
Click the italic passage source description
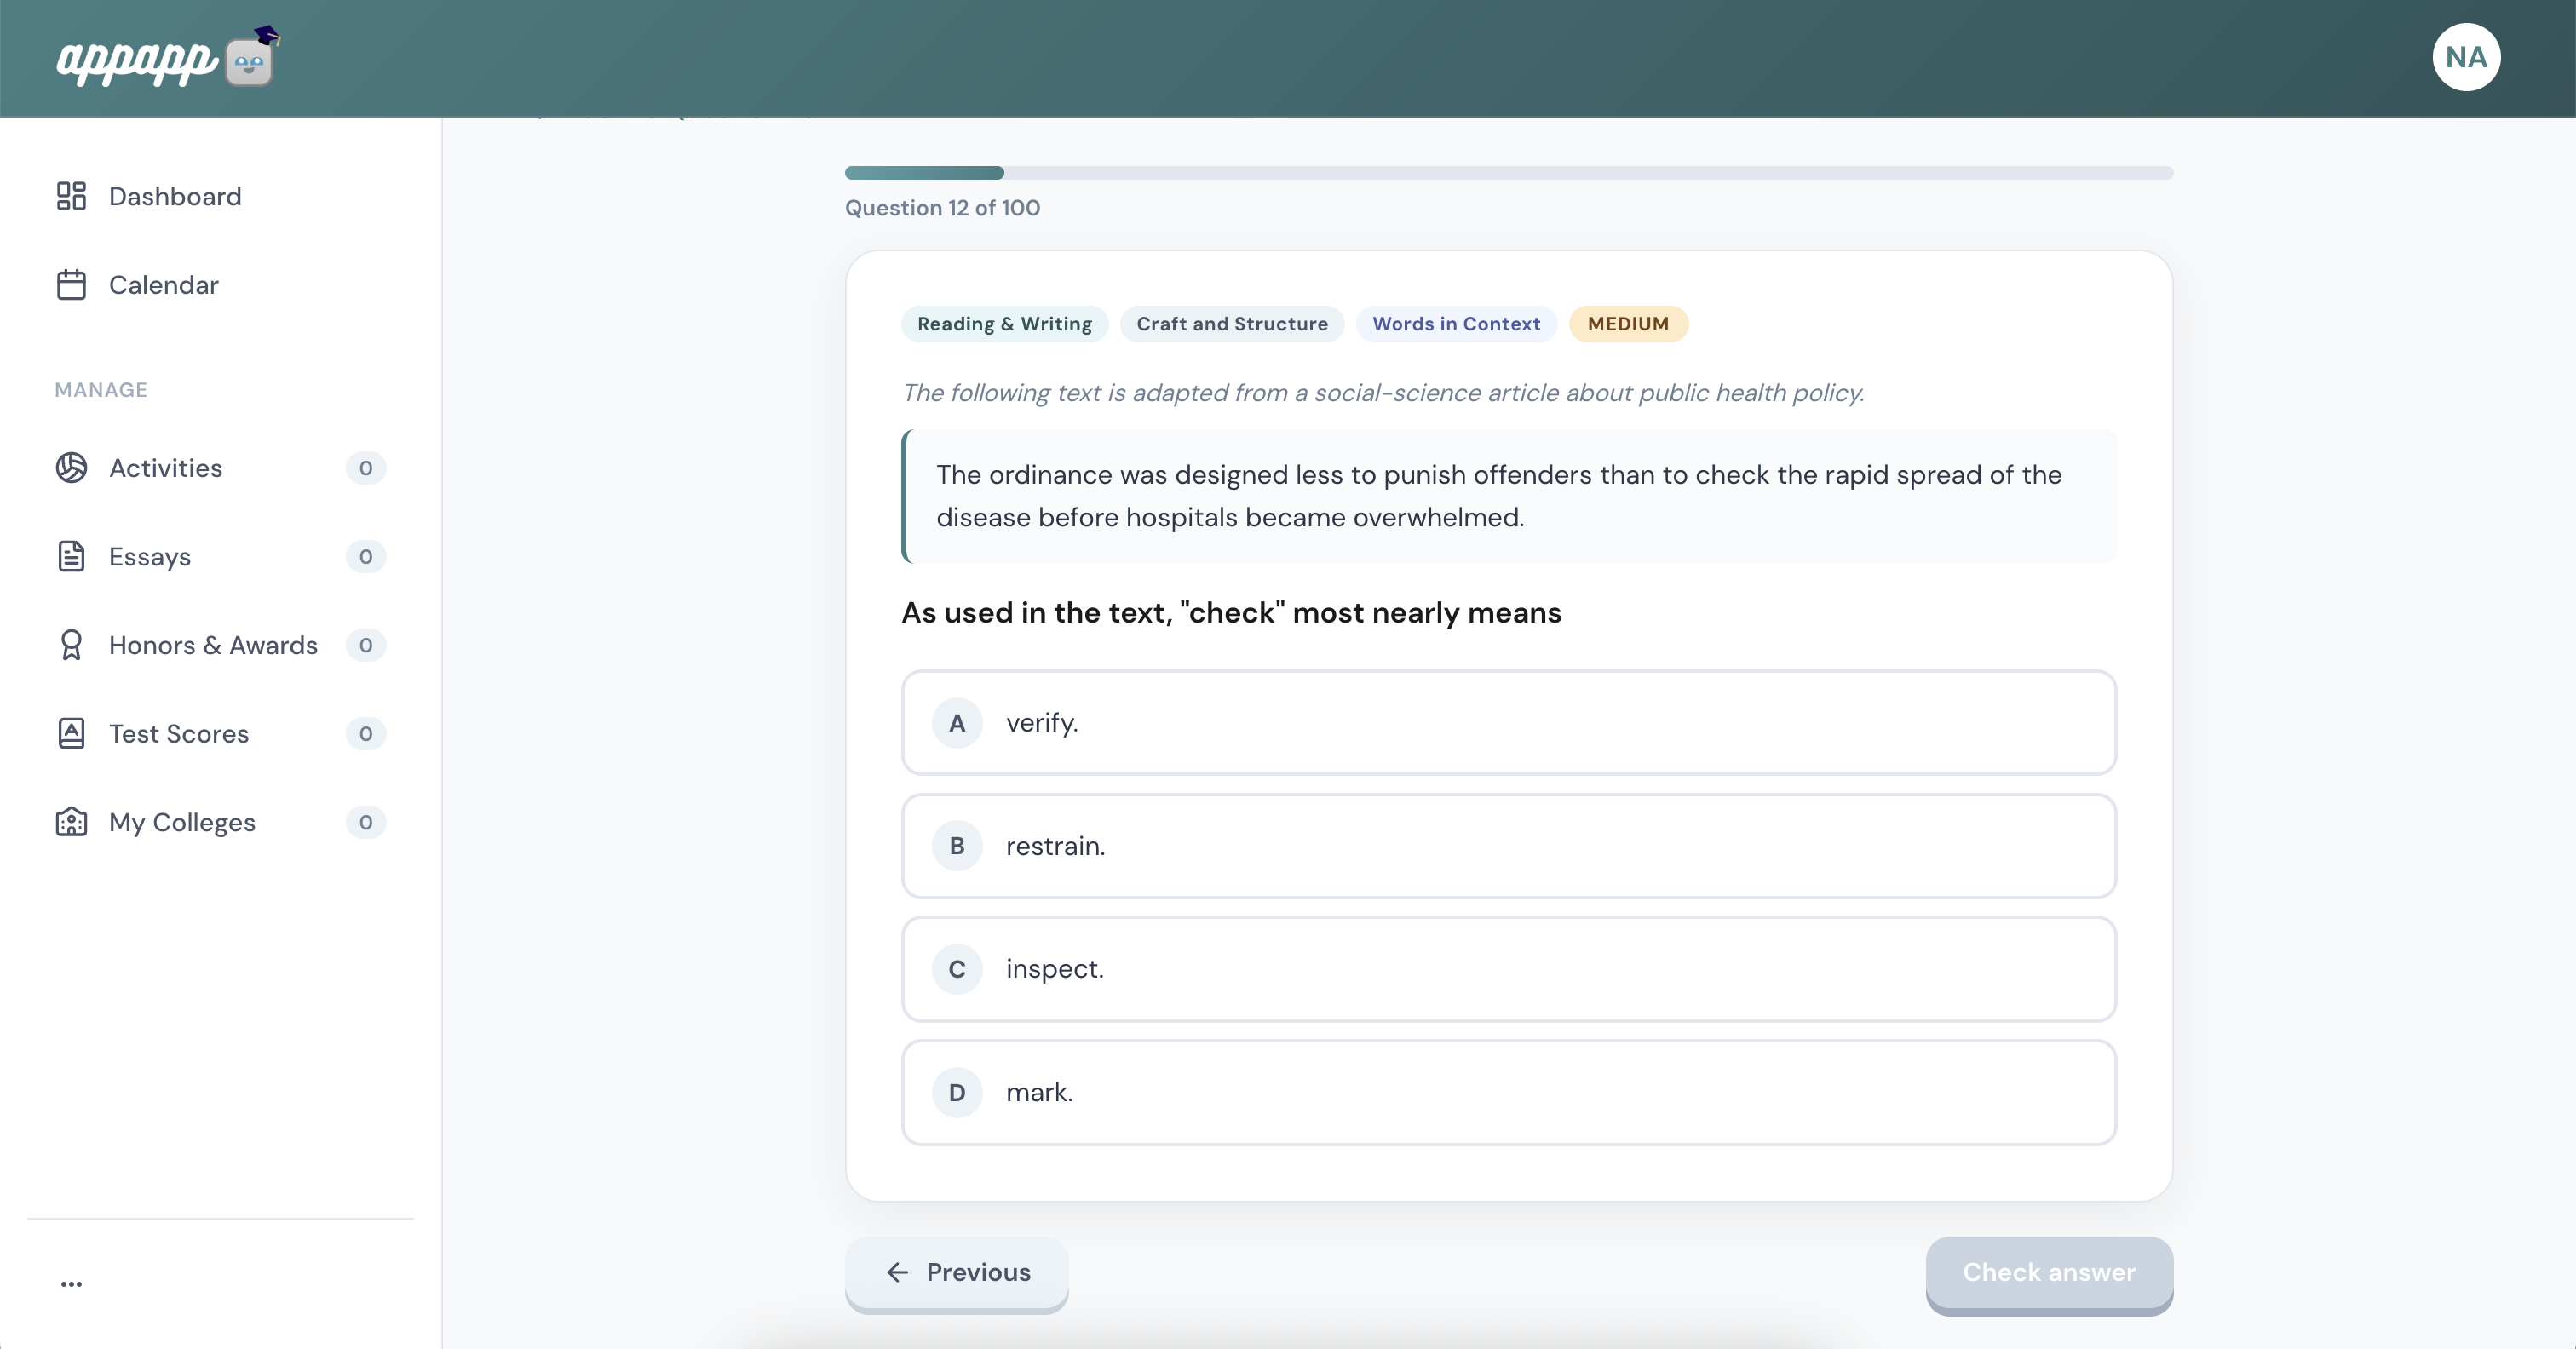coord(1383,393)
